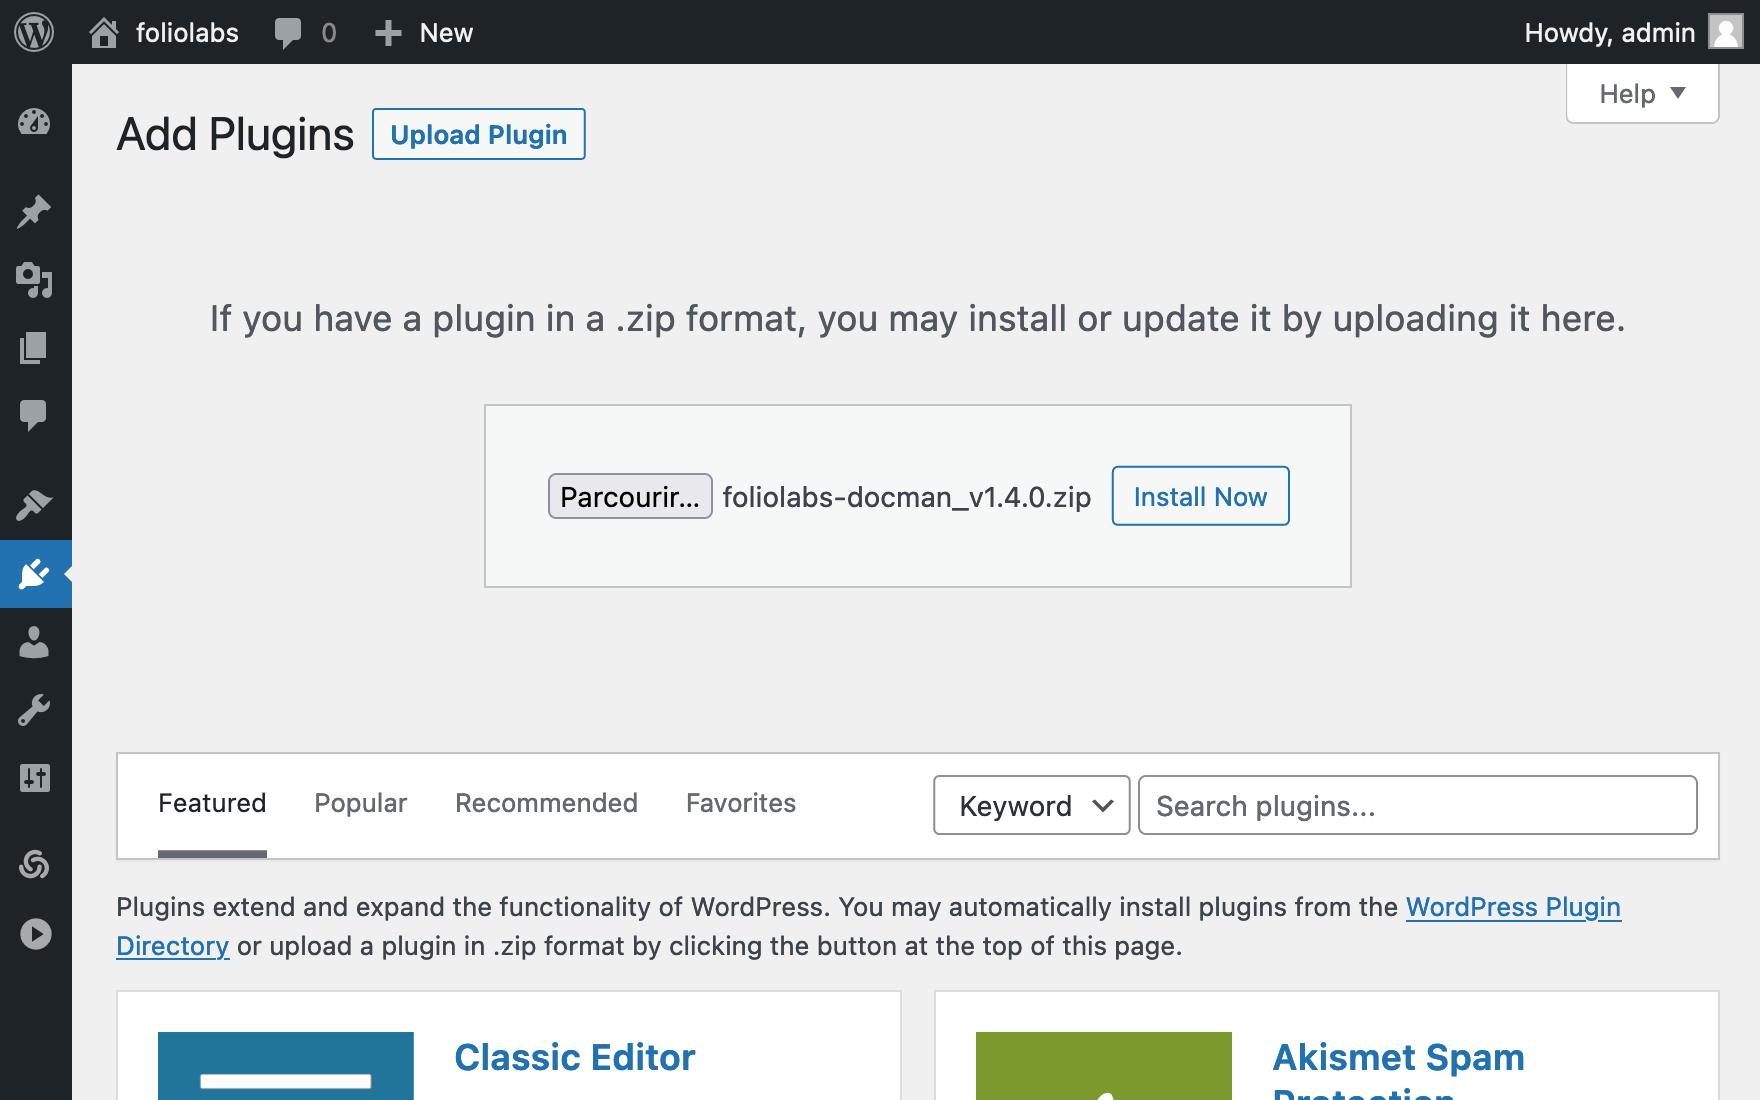
Task: Switch to the Featured tab
Action: 212,803
